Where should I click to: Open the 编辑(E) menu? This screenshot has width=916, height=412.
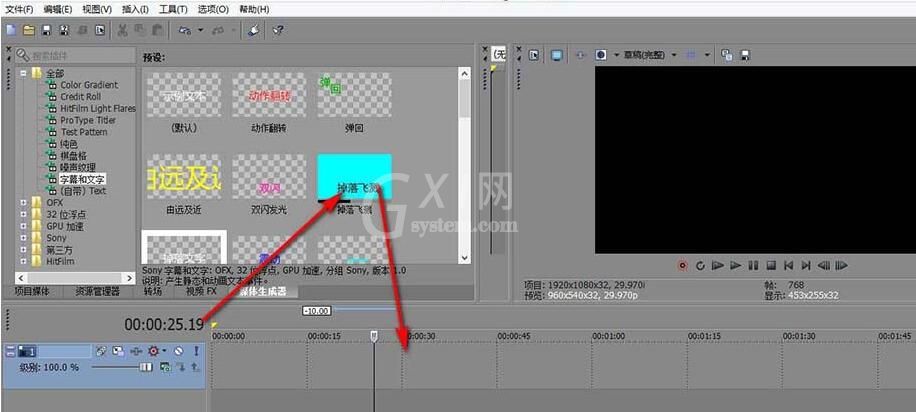click(58, 9)
